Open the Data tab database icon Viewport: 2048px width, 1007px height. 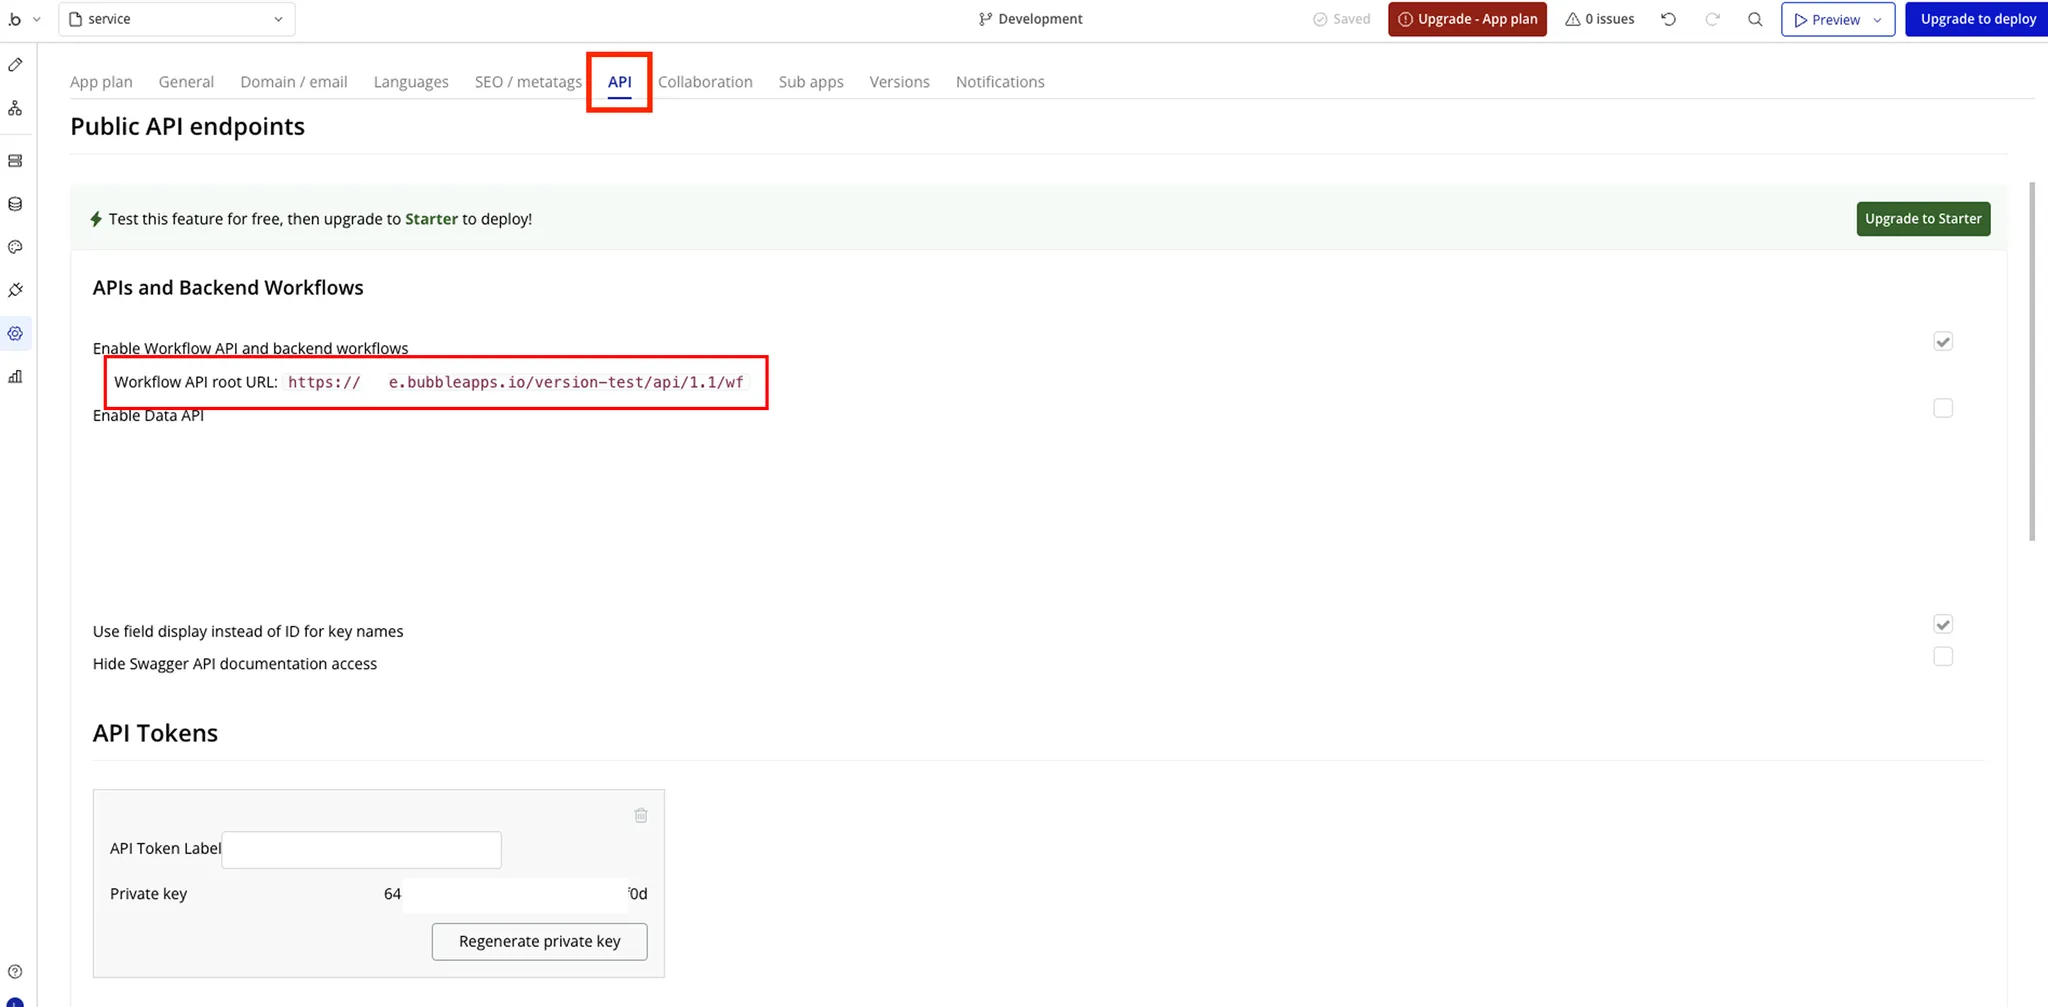pyautogui.click(x=15, y=204)
